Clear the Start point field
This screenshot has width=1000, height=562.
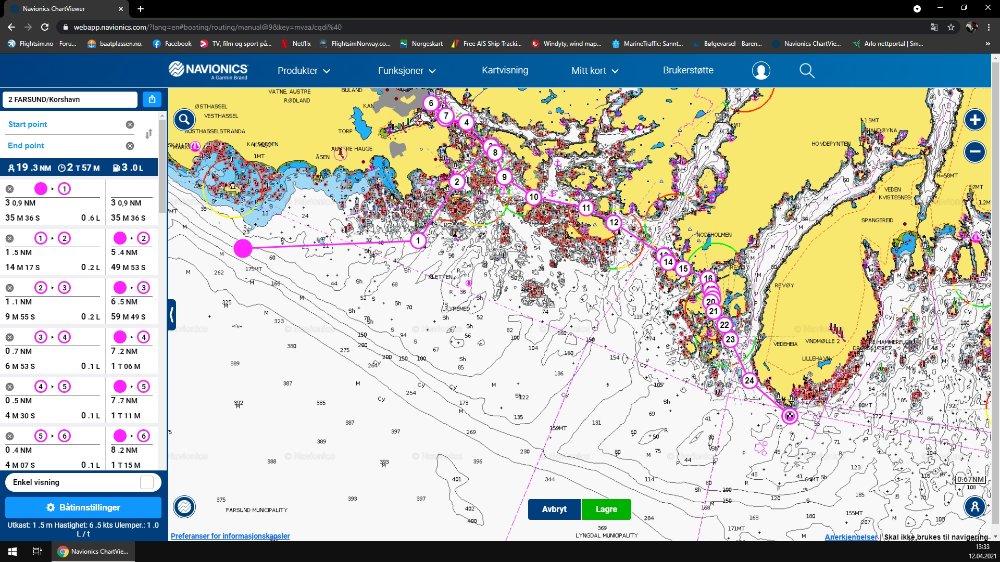[129, 124]
